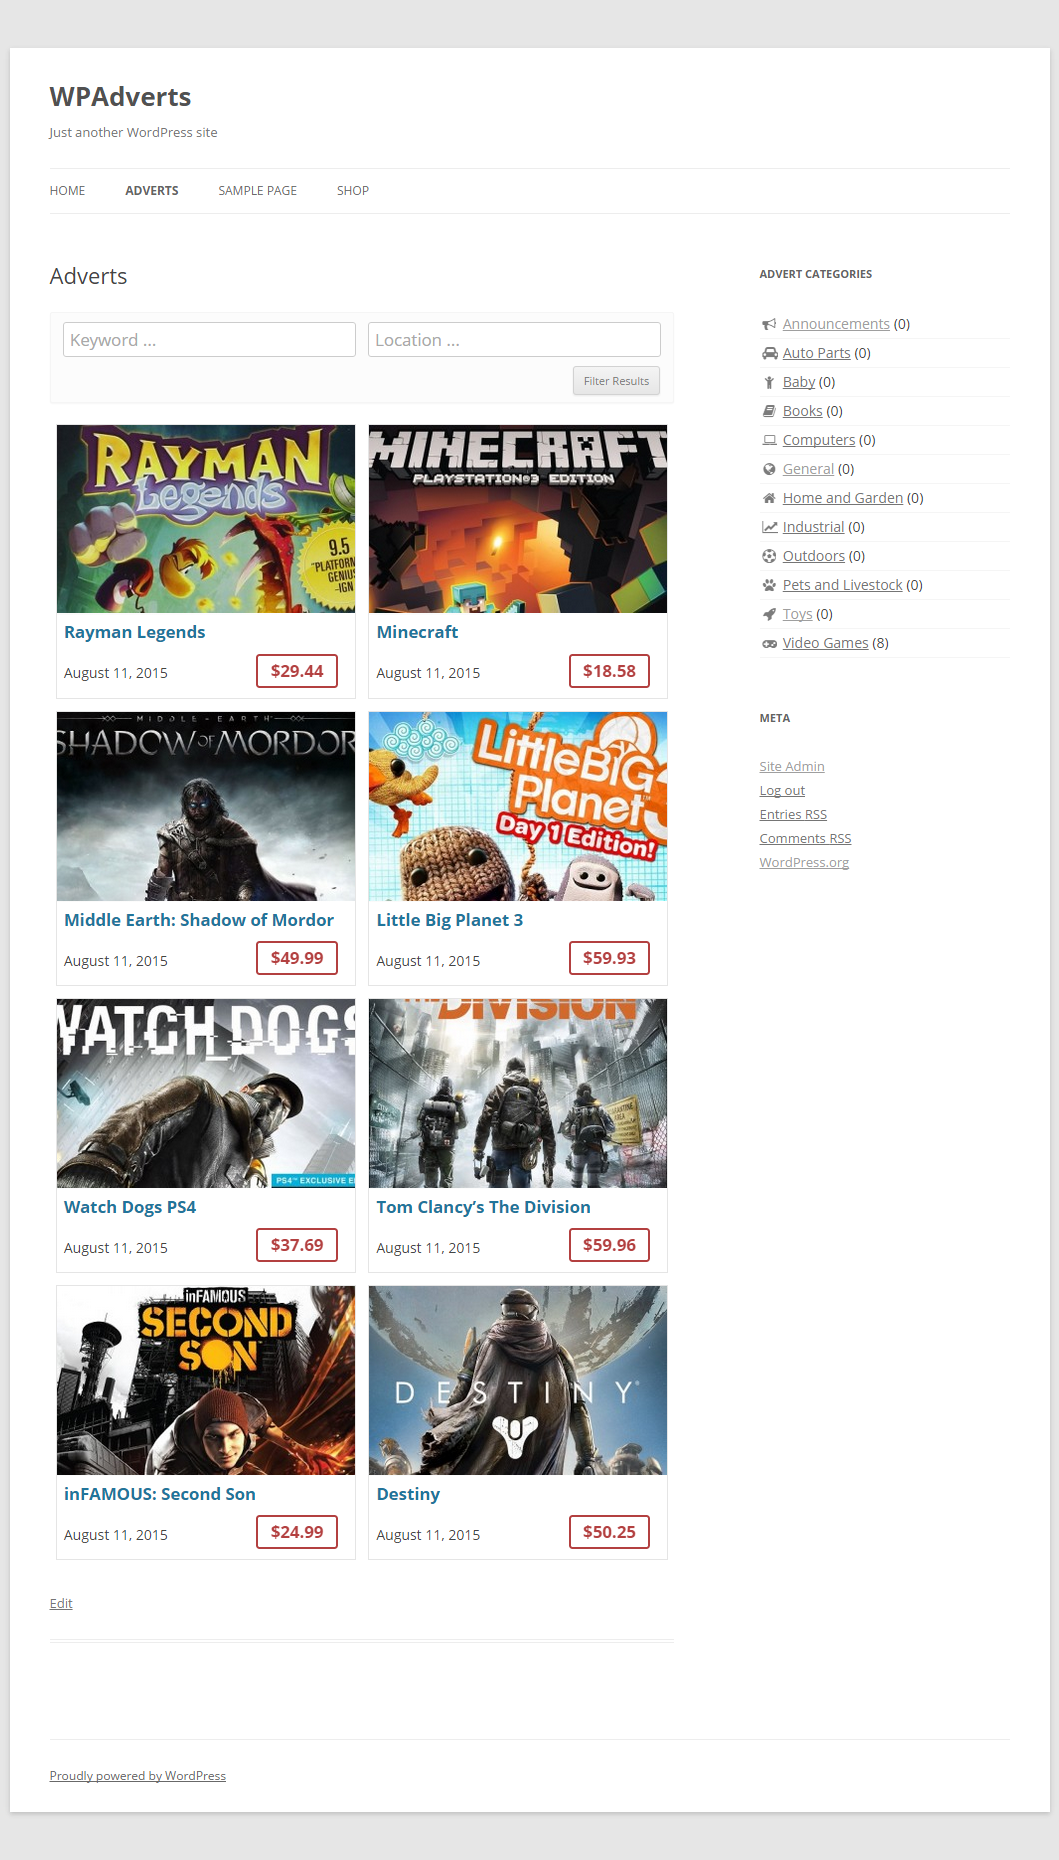Click the Auto Parts car icon
This screenshot has height=1860, width=1059.
point(769,353)
